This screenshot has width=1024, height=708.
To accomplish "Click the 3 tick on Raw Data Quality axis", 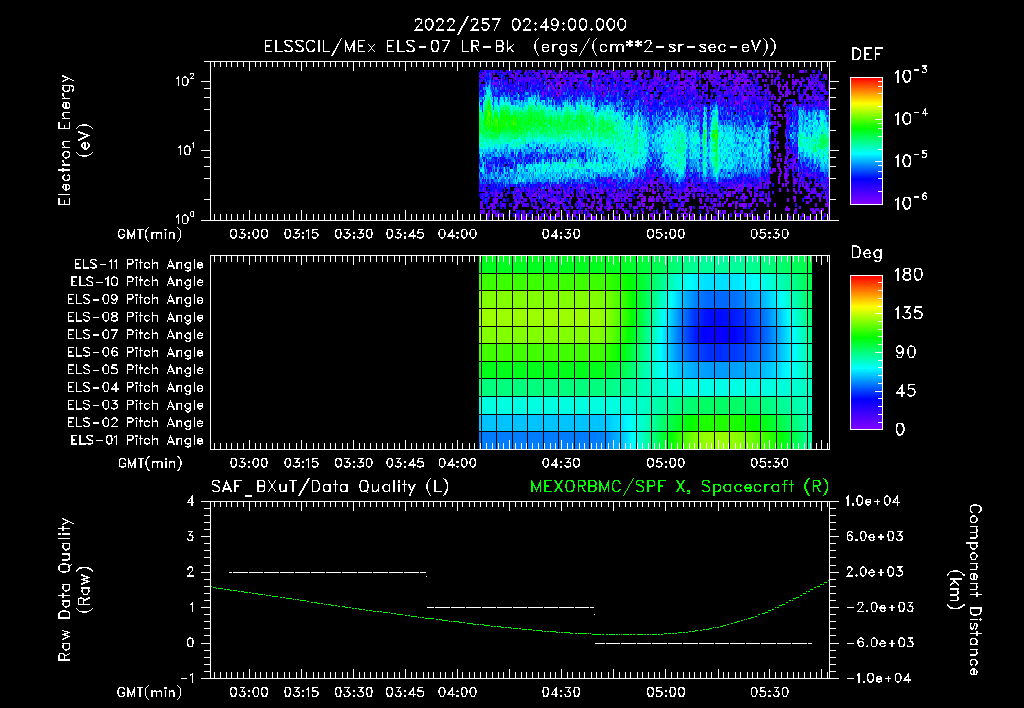I will (191, 537).
